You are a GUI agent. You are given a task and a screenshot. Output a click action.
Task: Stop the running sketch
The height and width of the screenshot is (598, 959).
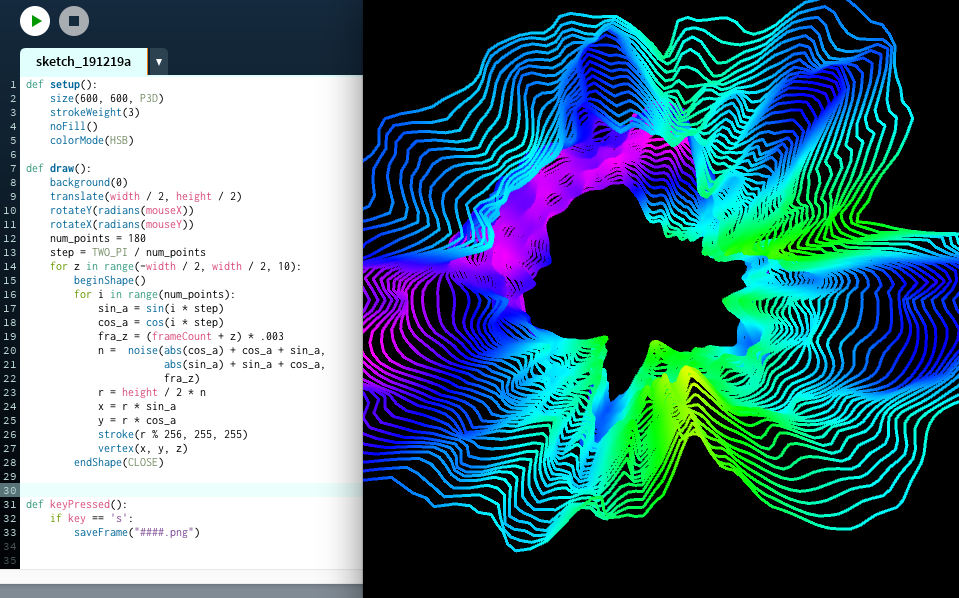(x=74, y=20)
